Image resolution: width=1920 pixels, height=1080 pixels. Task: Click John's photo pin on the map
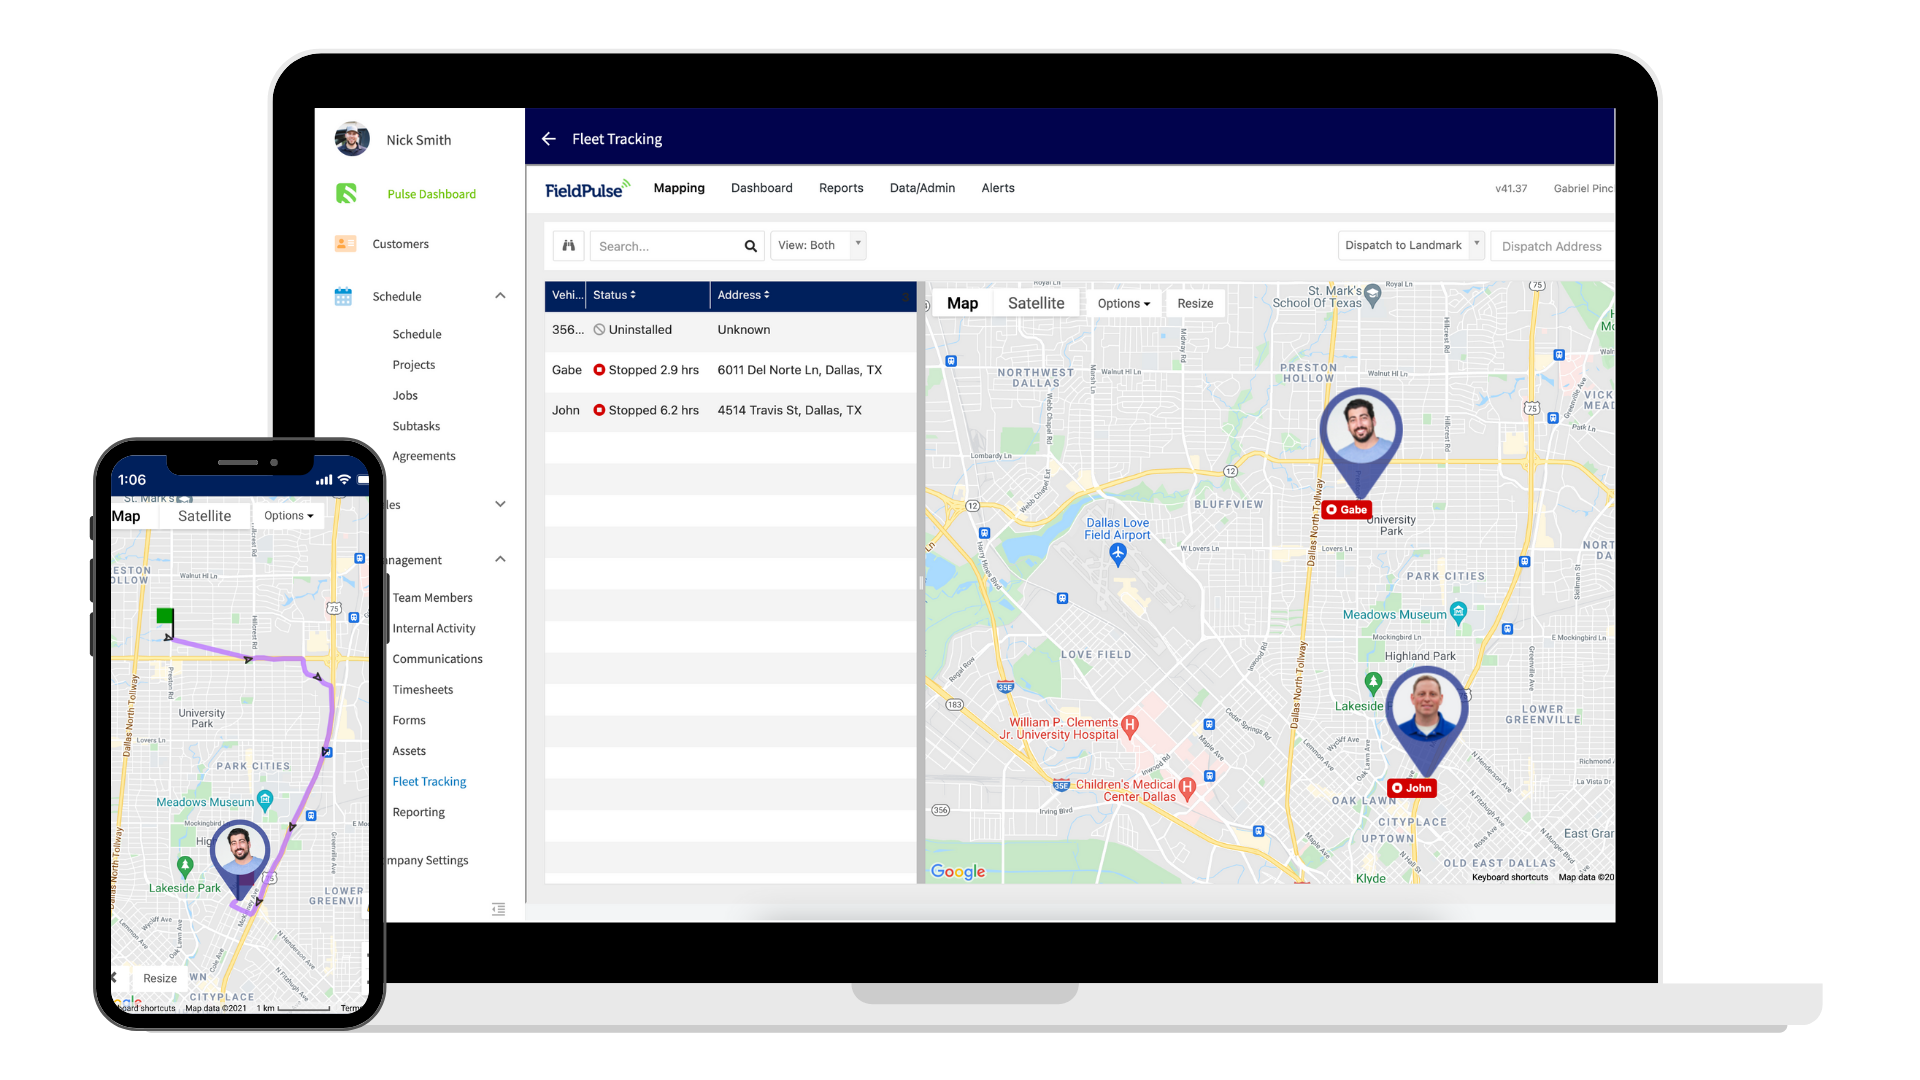pos(1427,706)
